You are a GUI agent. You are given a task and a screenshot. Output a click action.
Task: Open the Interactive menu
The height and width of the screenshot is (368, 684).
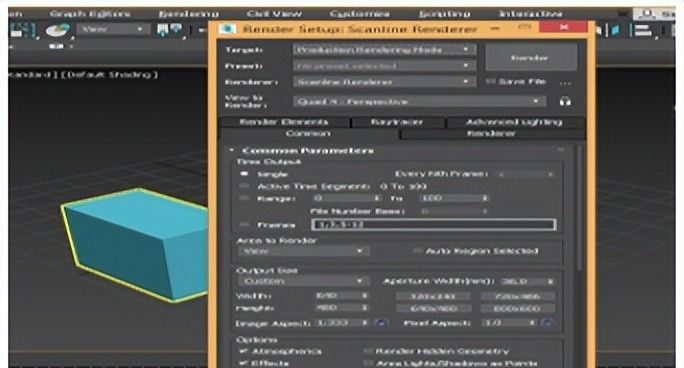pyautogui.click(x=530, y=14)
